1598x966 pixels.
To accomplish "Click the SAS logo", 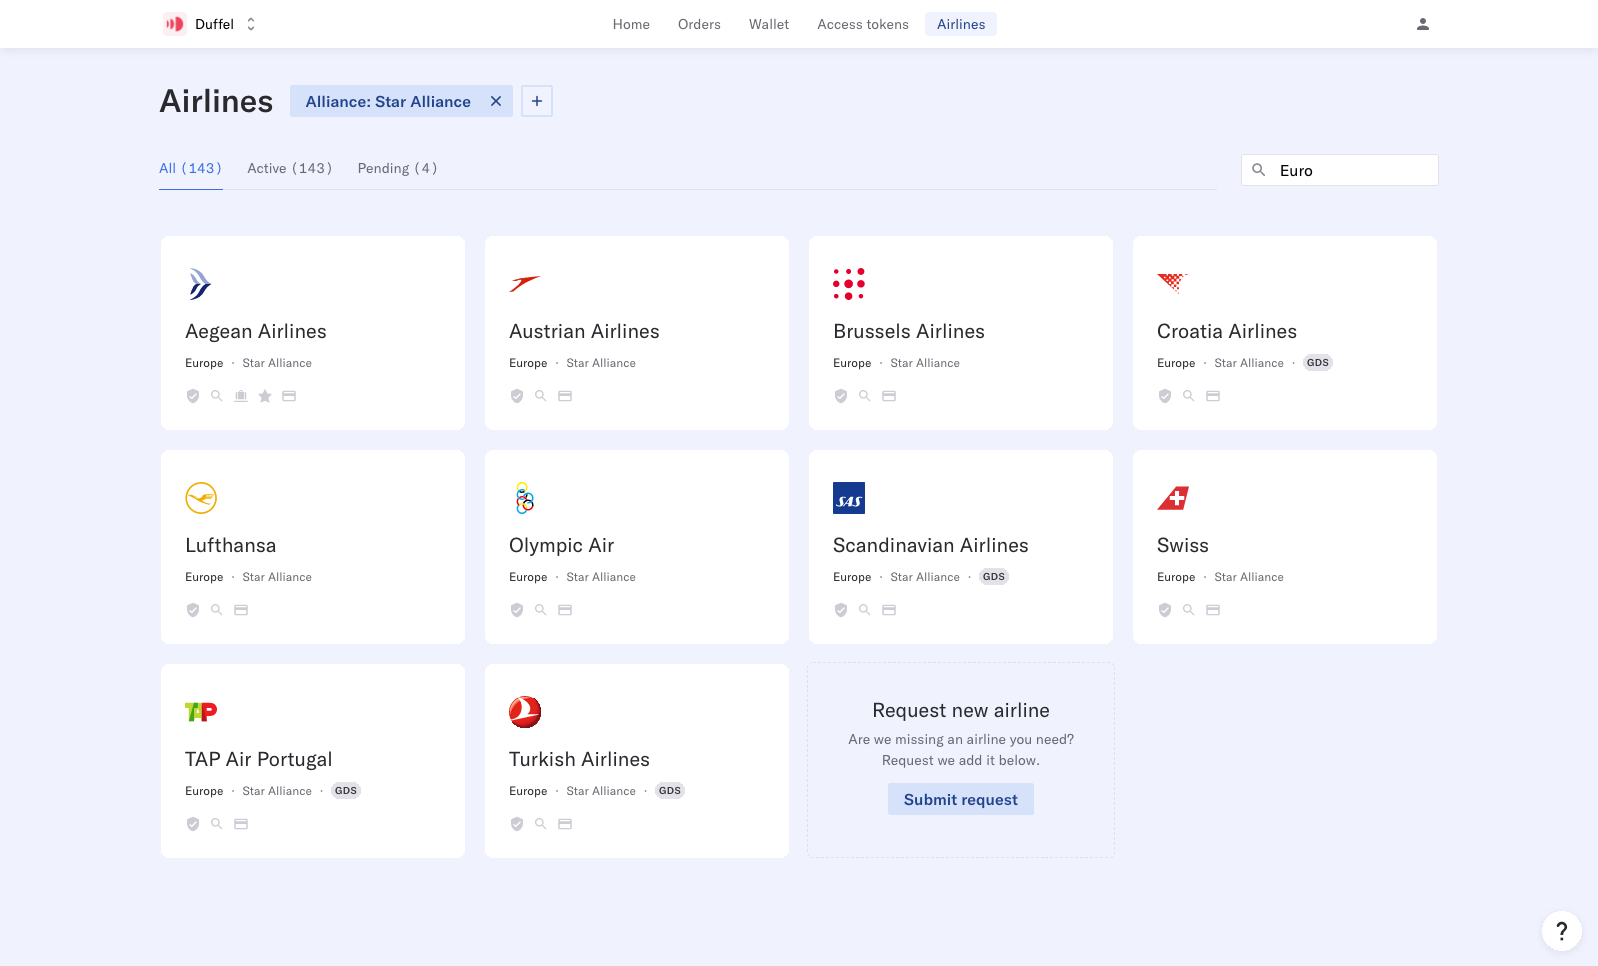I will [849, 498].
